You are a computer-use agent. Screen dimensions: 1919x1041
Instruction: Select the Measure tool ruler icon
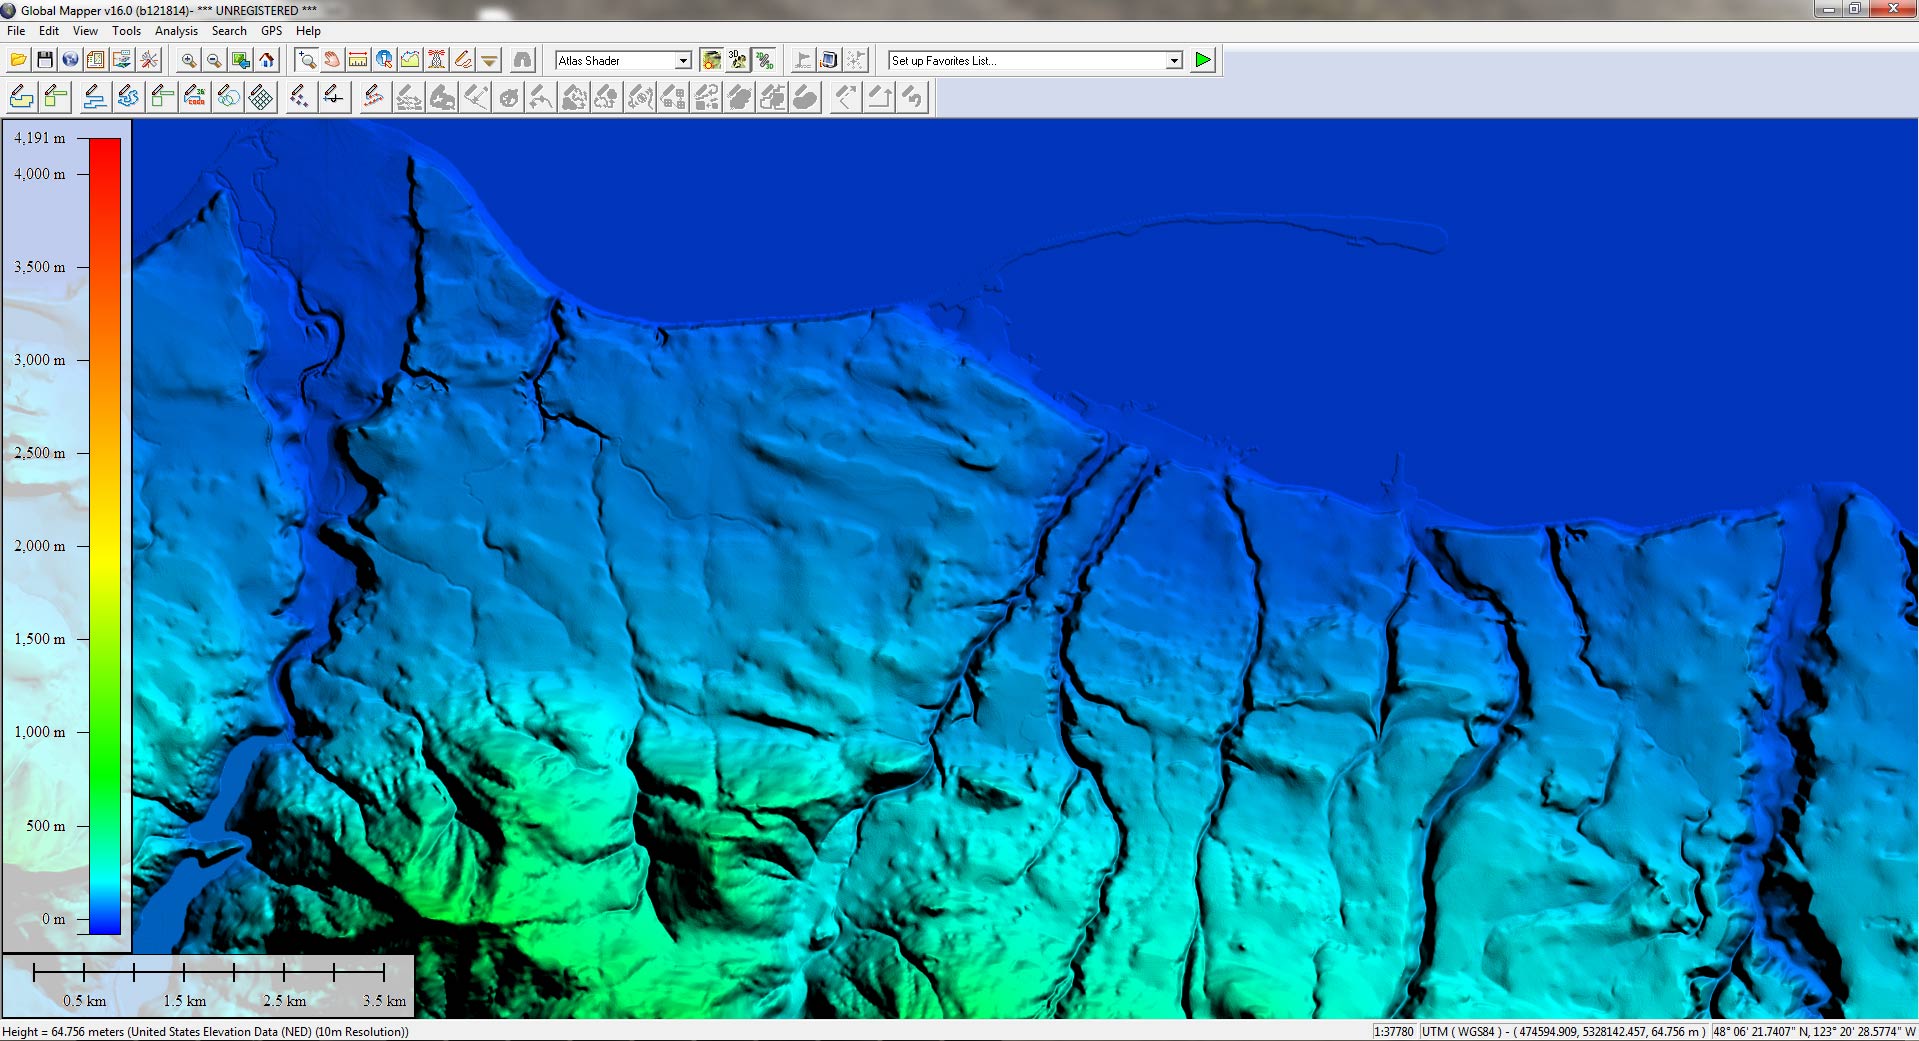(x=357, y=61)
